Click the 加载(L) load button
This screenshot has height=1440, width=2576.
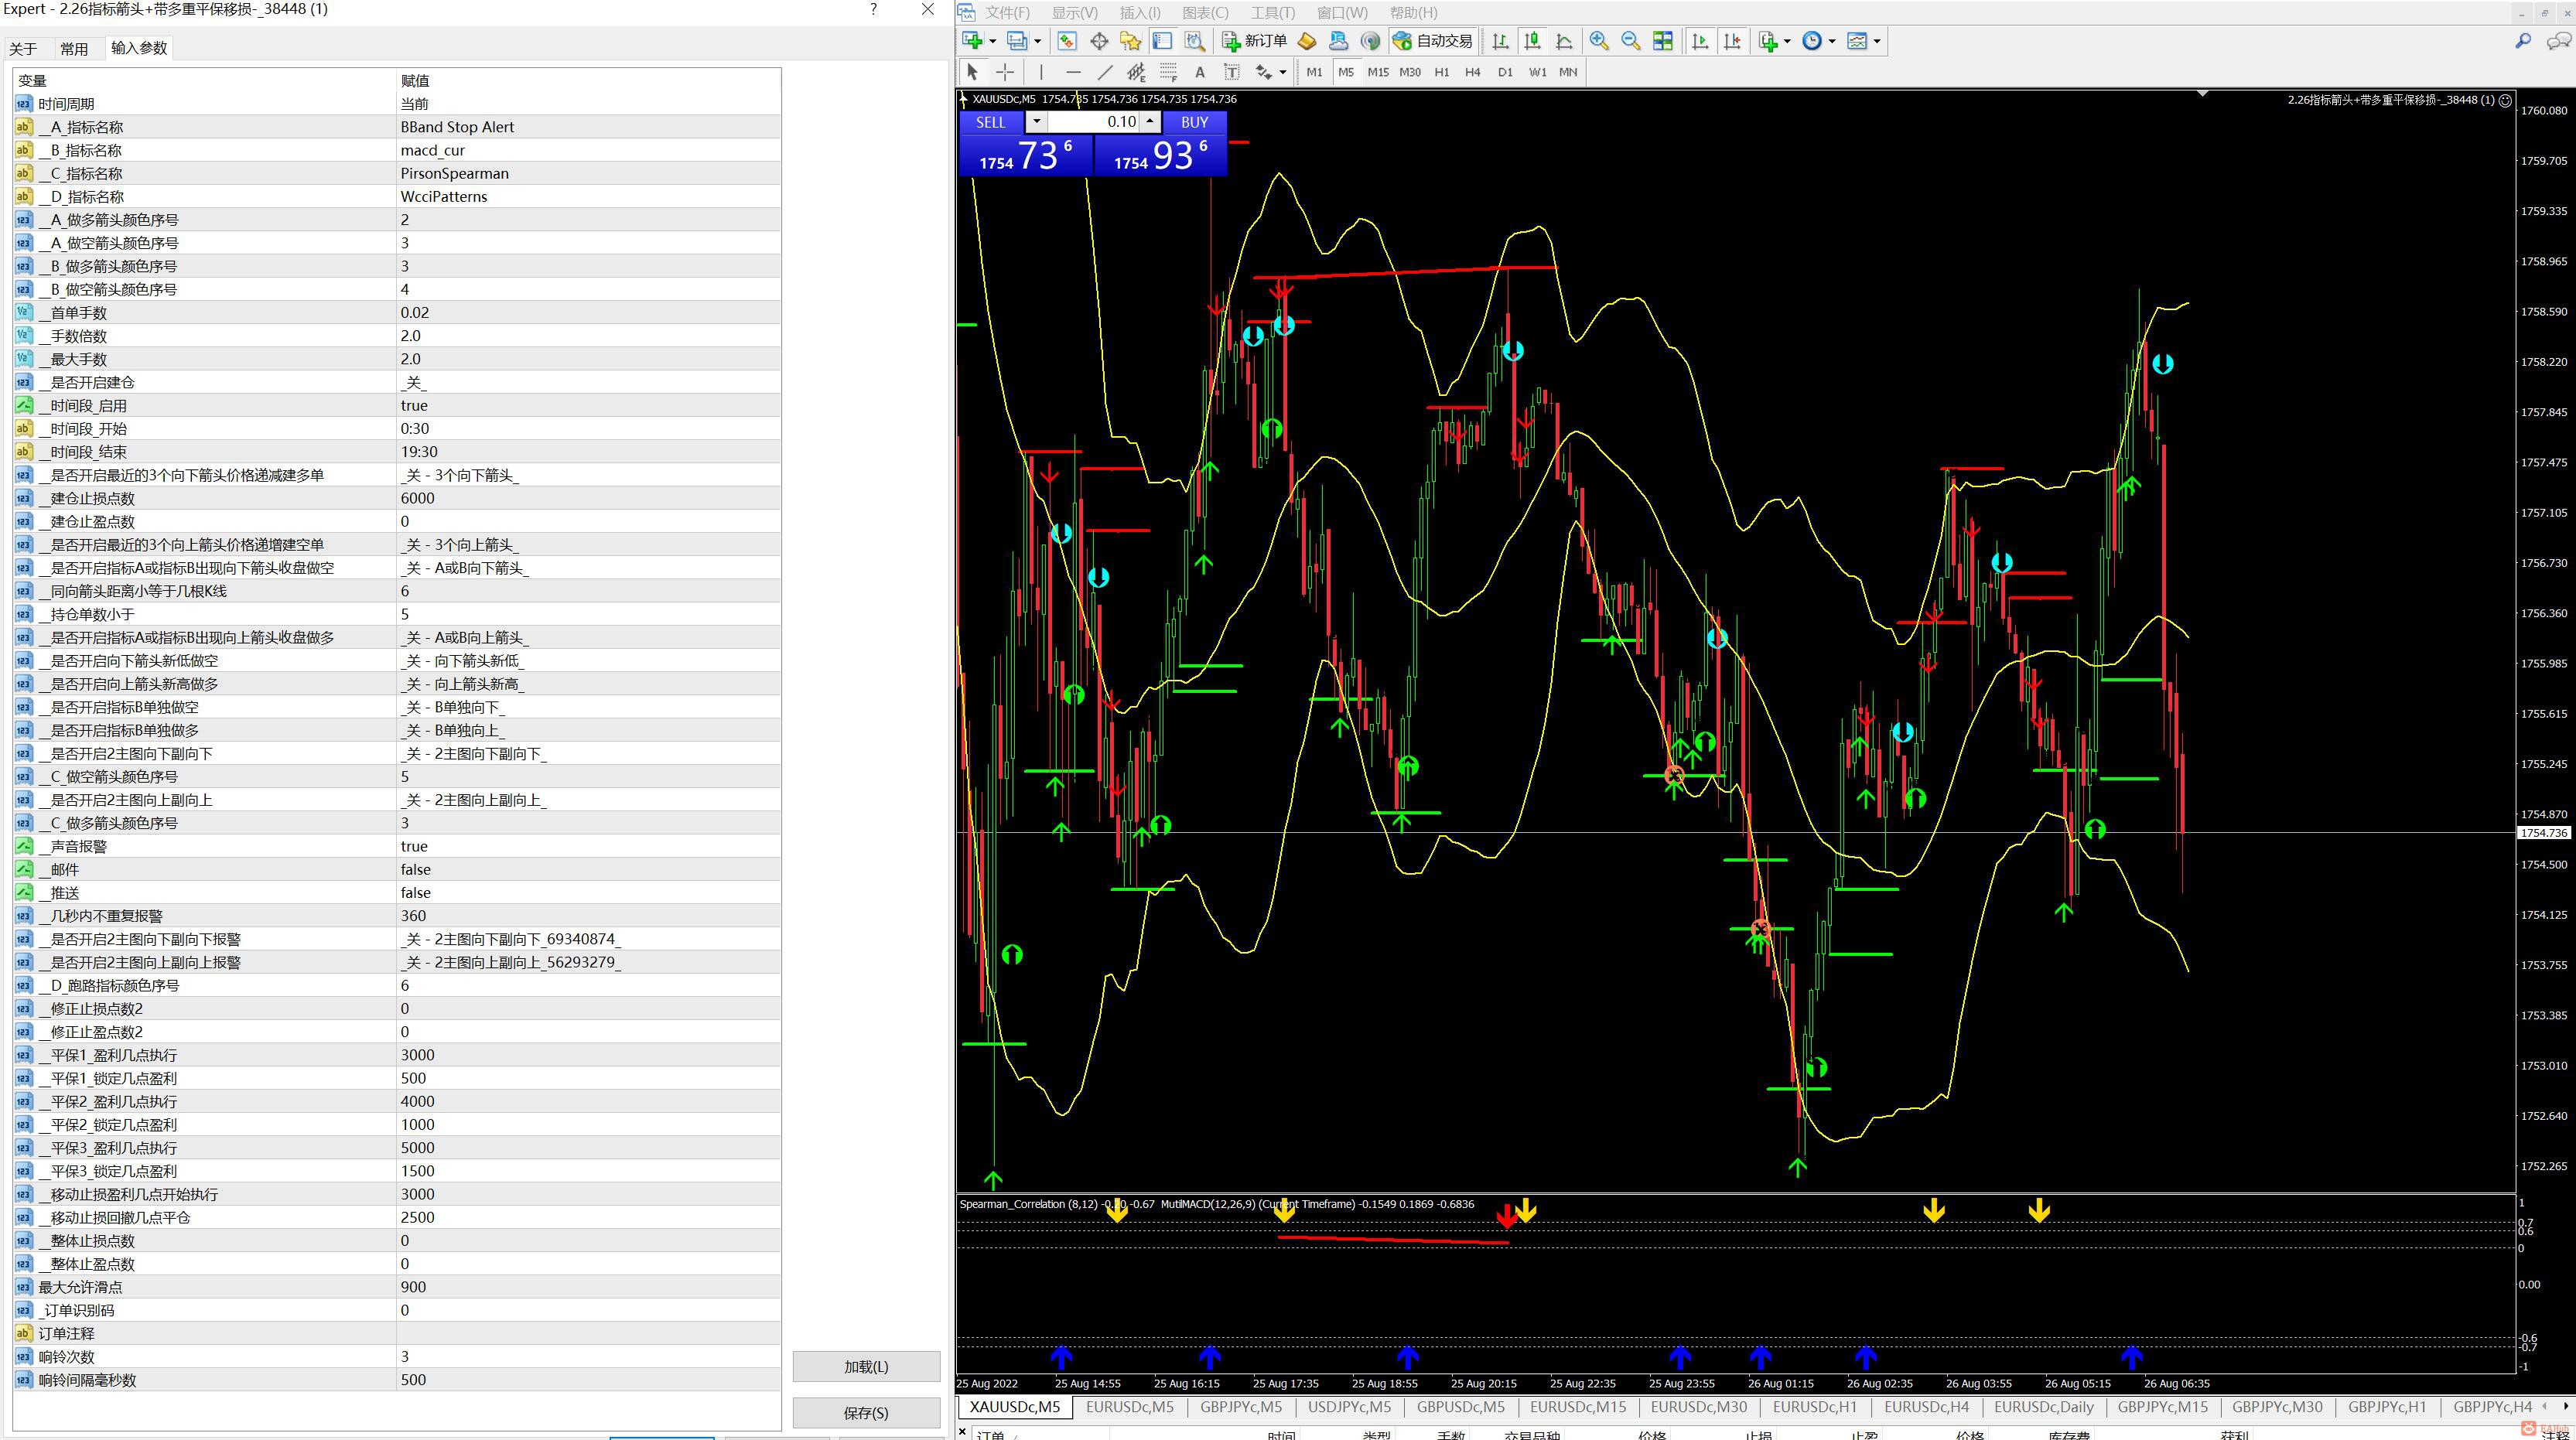point(865,1366)
